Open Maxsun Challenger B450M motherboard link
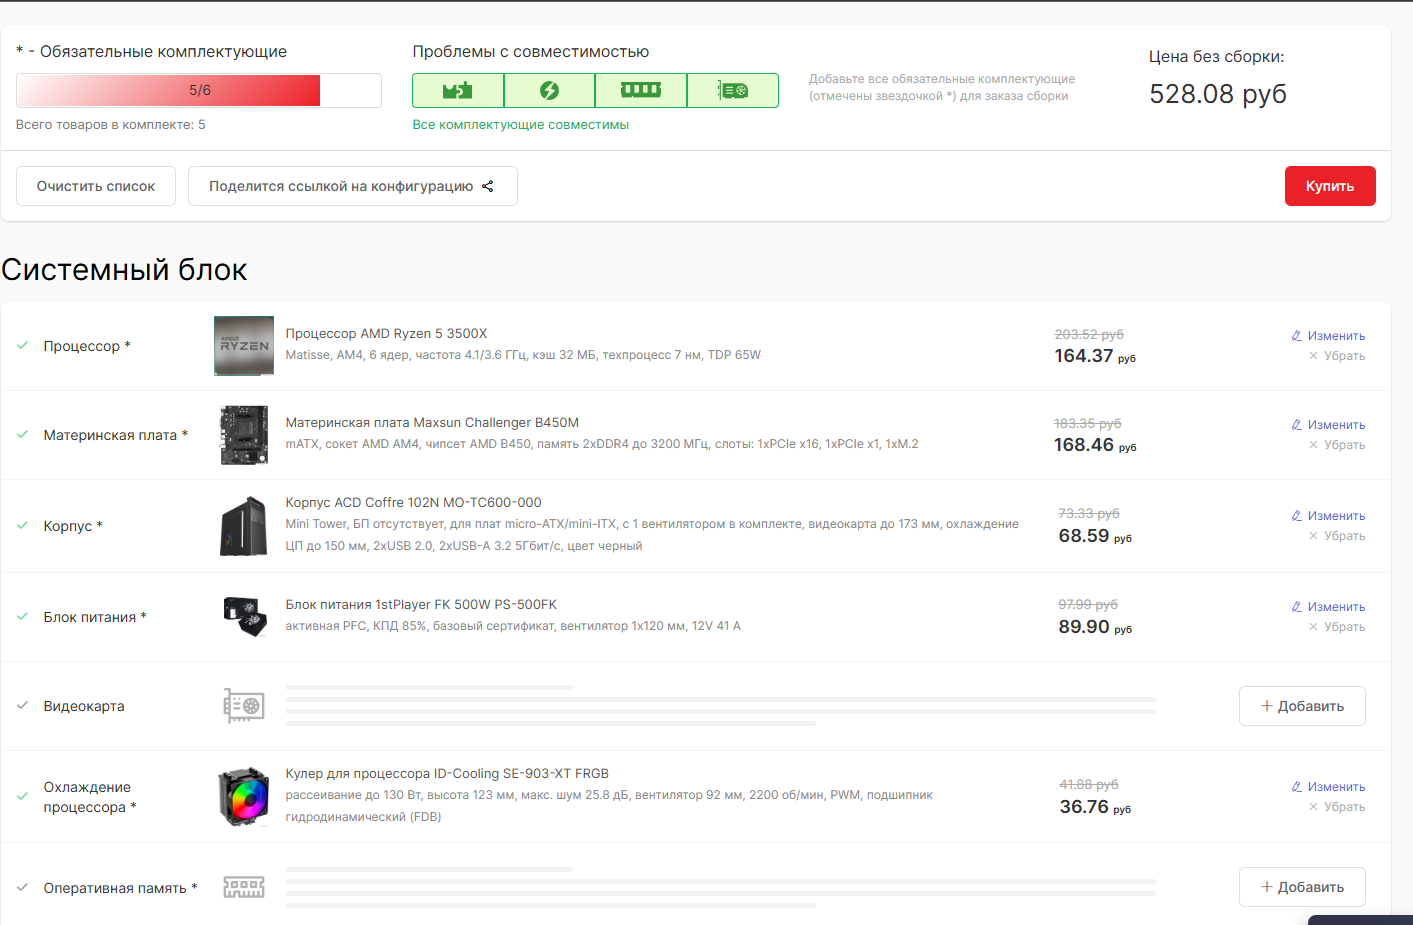This screenshot has width=1413, height=925. pyautogui.click(x=432, y=423)
